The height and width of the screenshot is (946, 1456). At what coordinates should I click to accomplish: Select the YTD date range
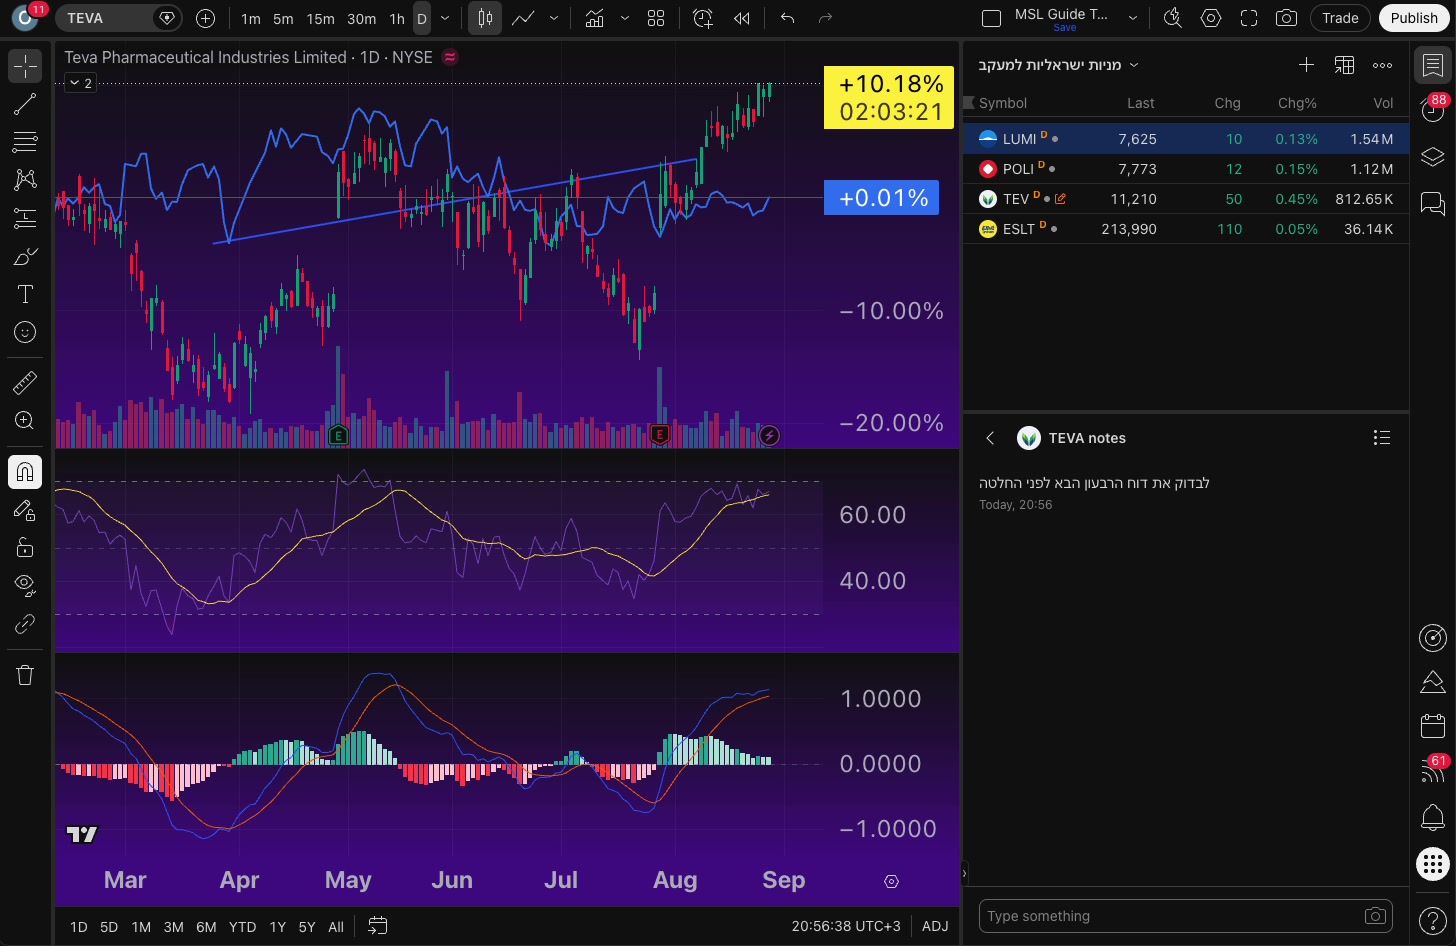coord(242,927)
